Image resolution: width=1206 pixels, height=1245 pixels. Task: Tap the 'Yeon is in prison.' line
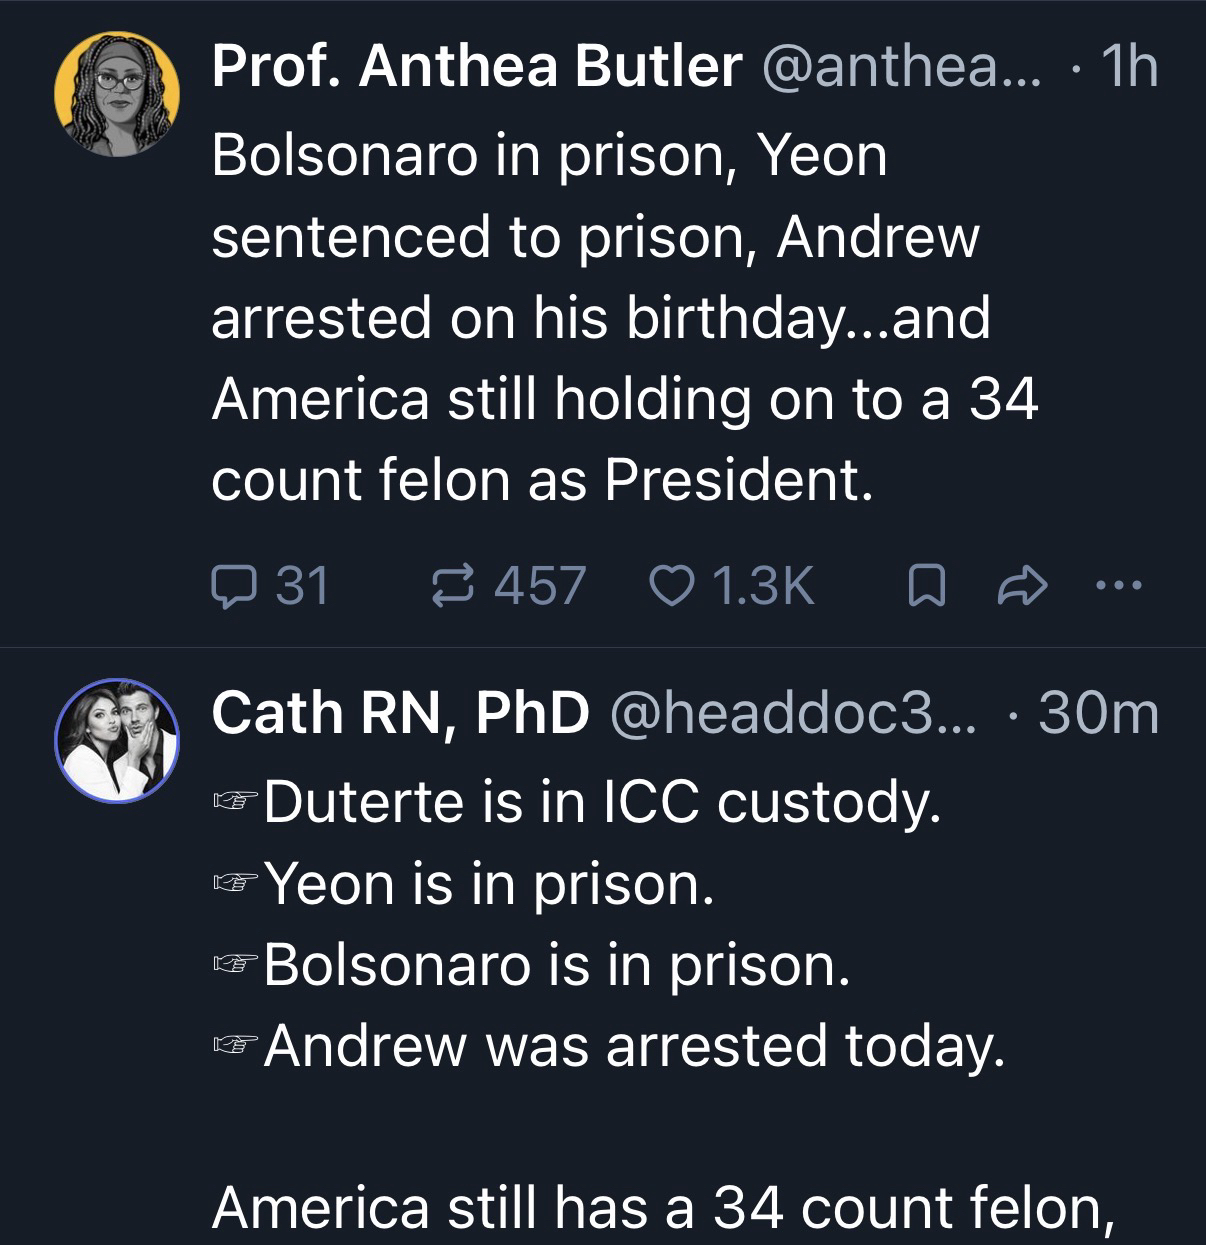[x=490, y=884]
